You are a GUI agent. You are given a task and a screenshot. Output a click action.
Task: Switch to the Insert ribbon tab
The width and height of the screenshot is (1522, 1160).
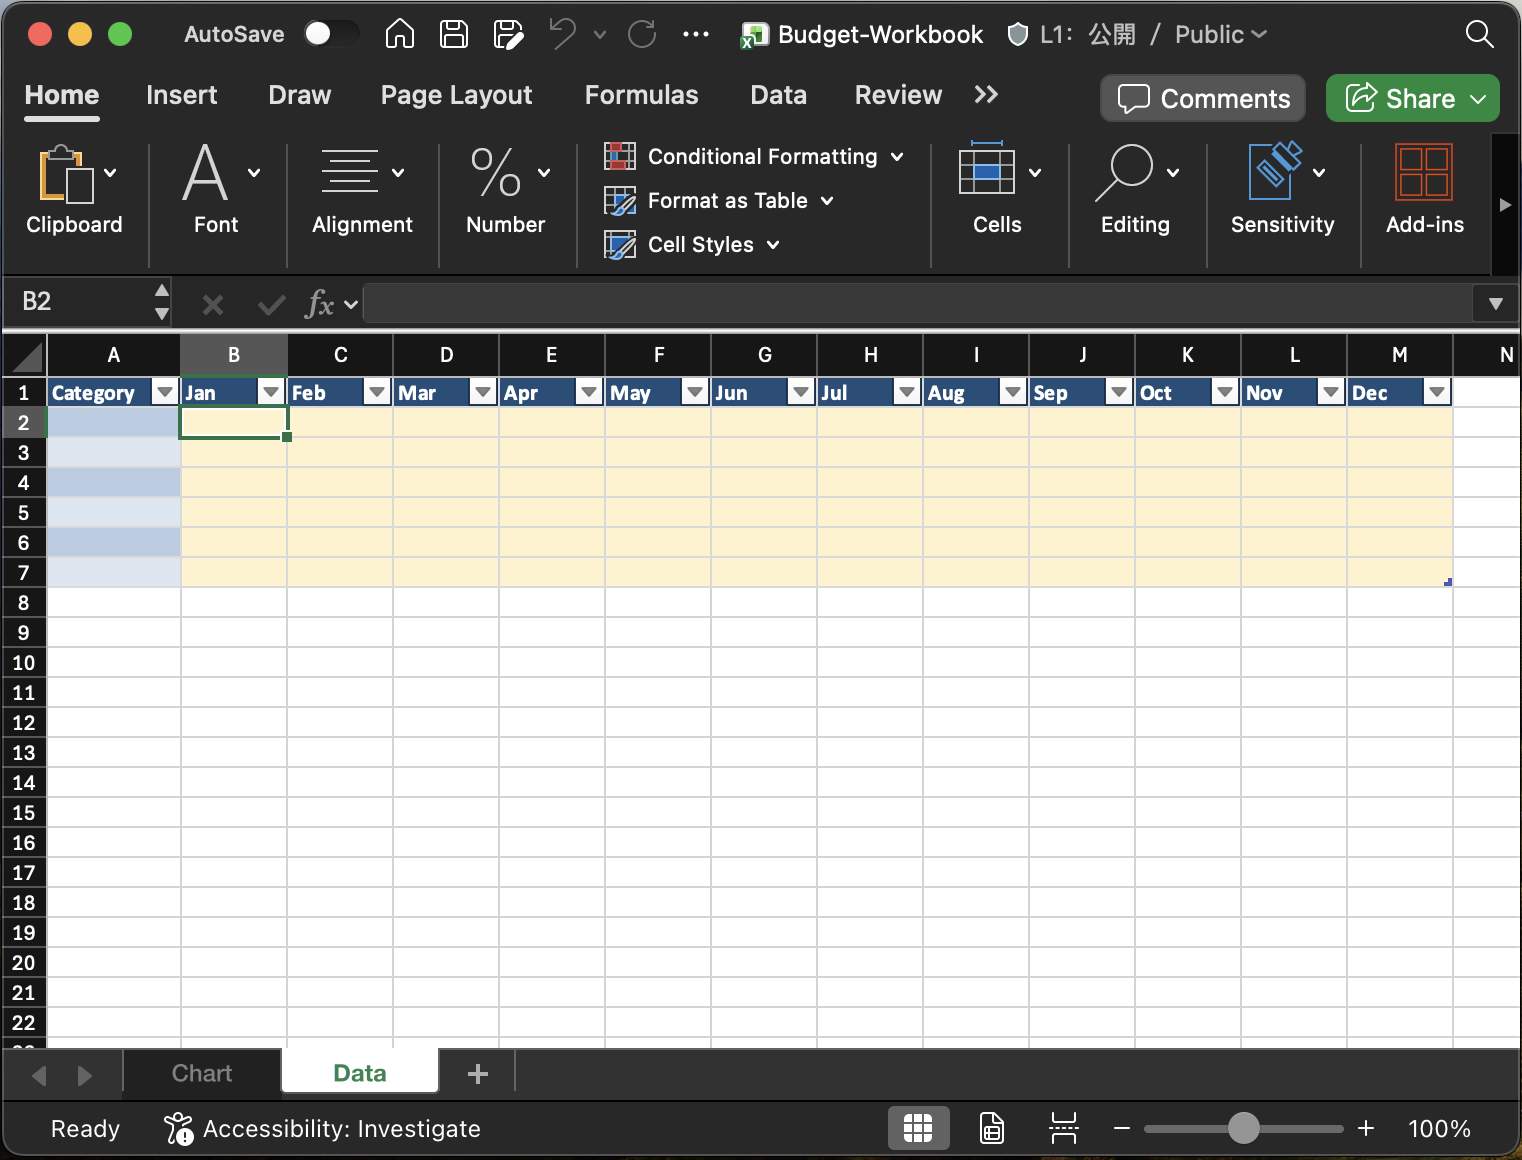[181, 95]
